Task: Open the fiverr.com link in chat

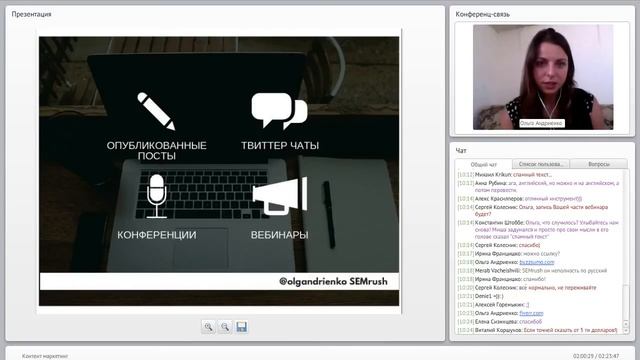Action: pyautogui.click(x=531, y=313)
